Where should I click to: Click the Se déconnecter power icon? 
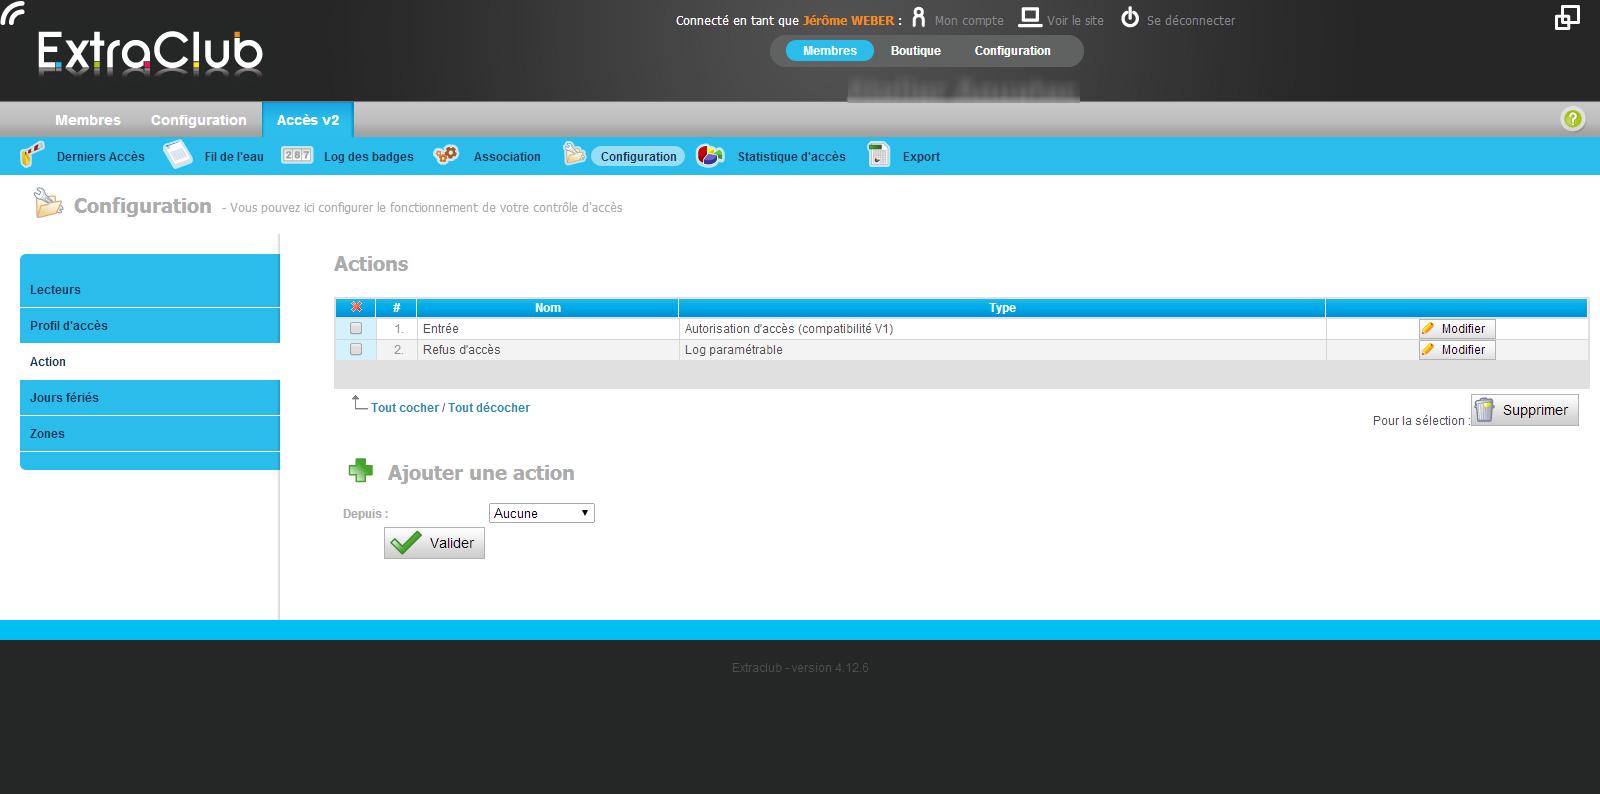[x=1130, y=18]
